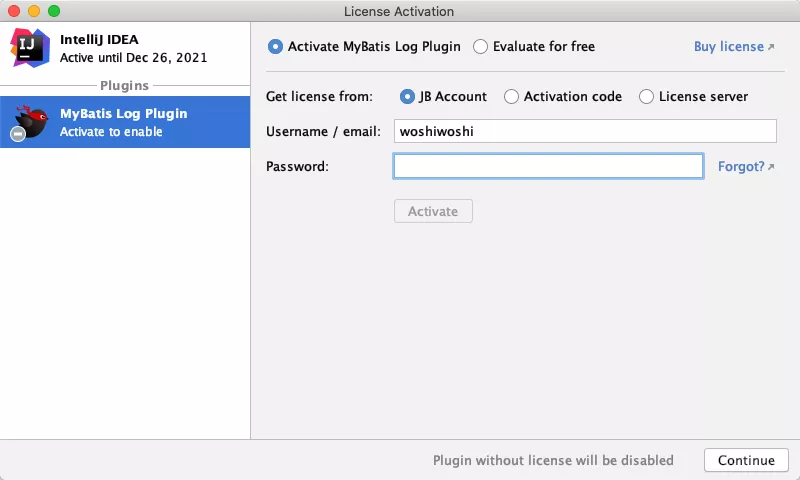Click 'Activate to enable' status text
The image size is (800, 480).
111,132
